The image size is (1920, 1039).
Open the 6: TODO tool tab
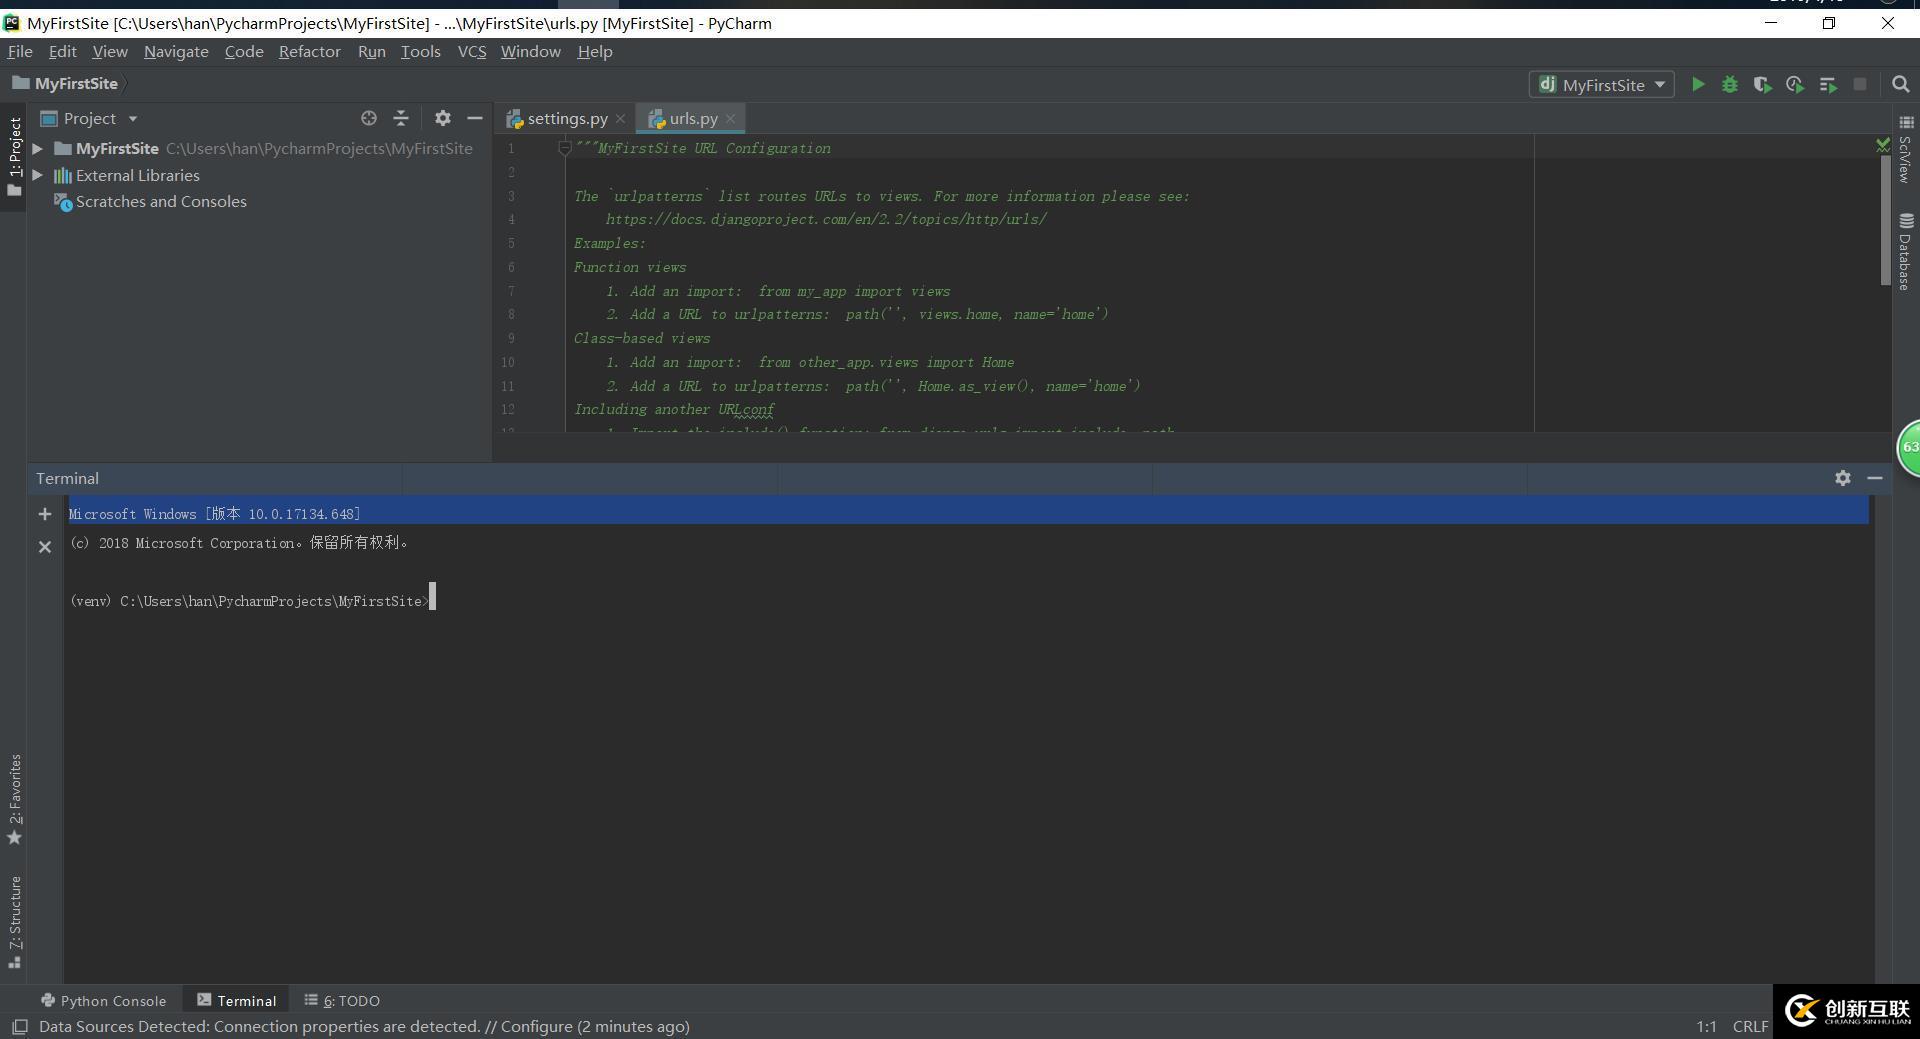pyautogui.click(x=343, y=1001)
